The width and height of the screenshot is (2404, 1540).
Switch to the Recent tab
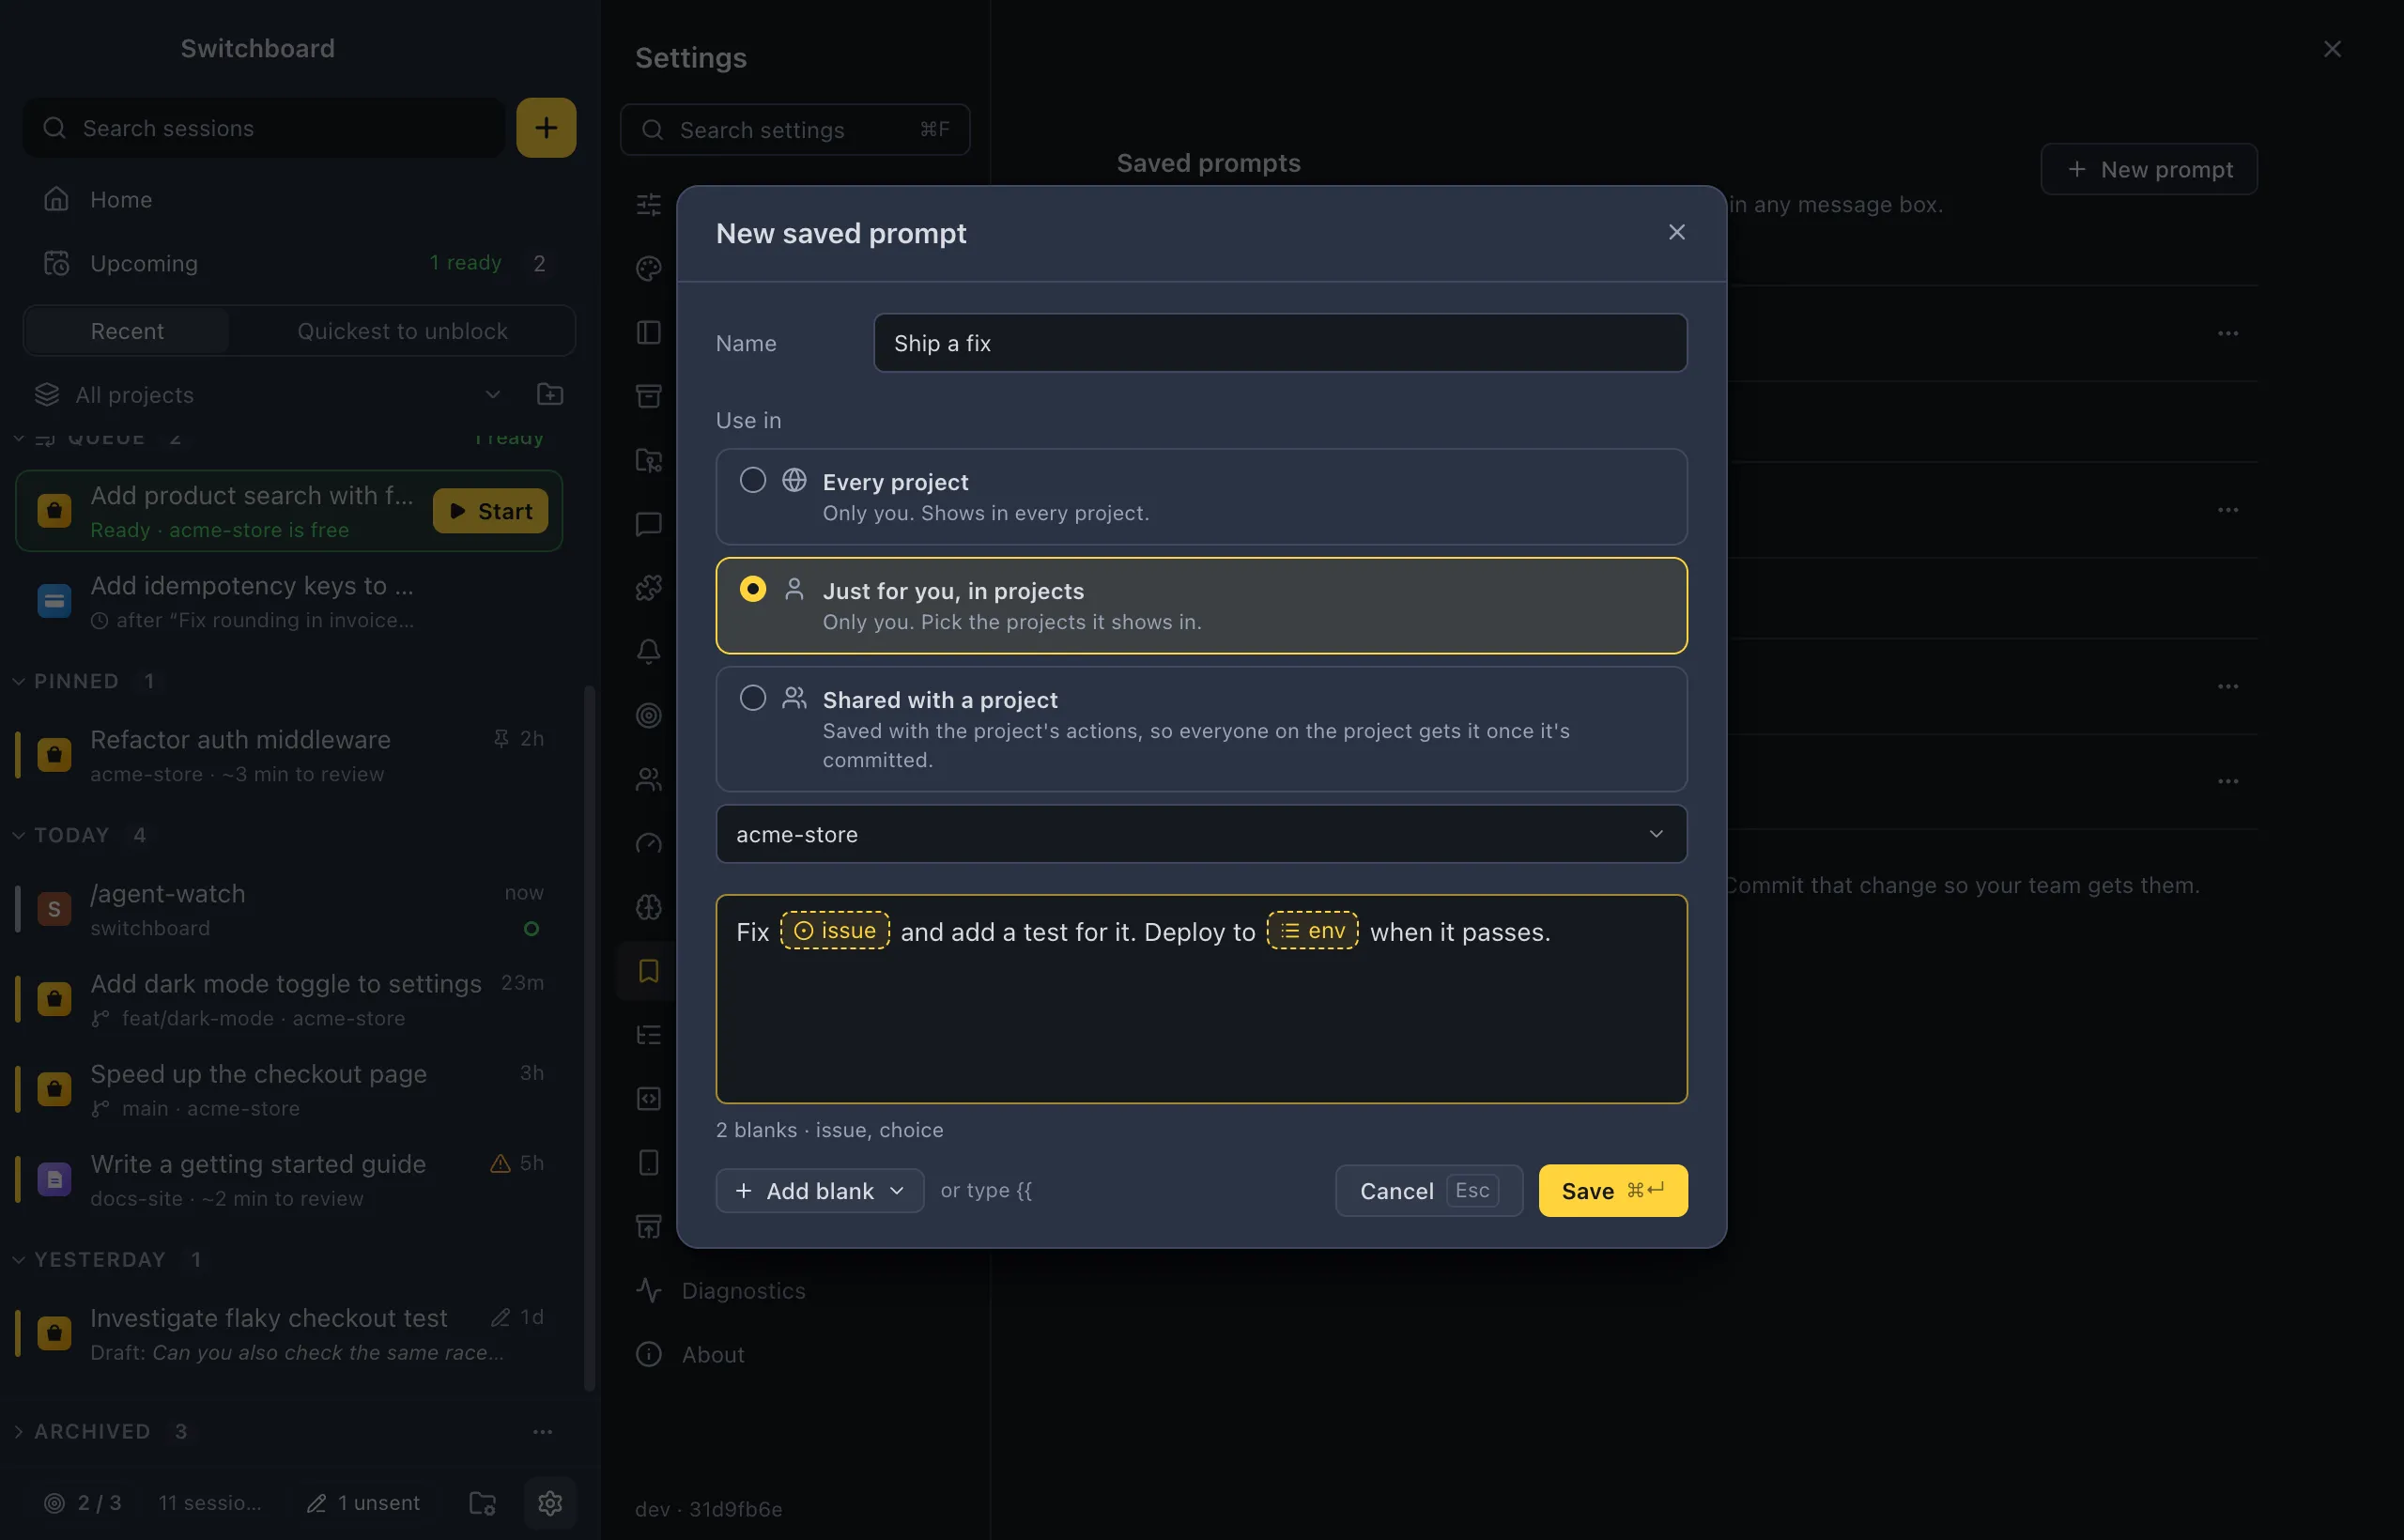tap(127, 331)
